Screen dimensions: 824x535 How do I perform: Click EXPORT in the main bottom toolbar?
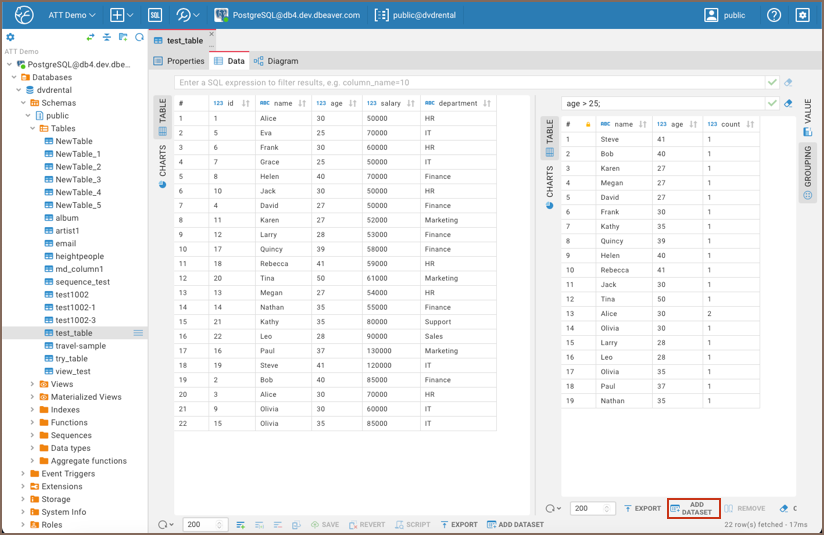pos(459,524)
